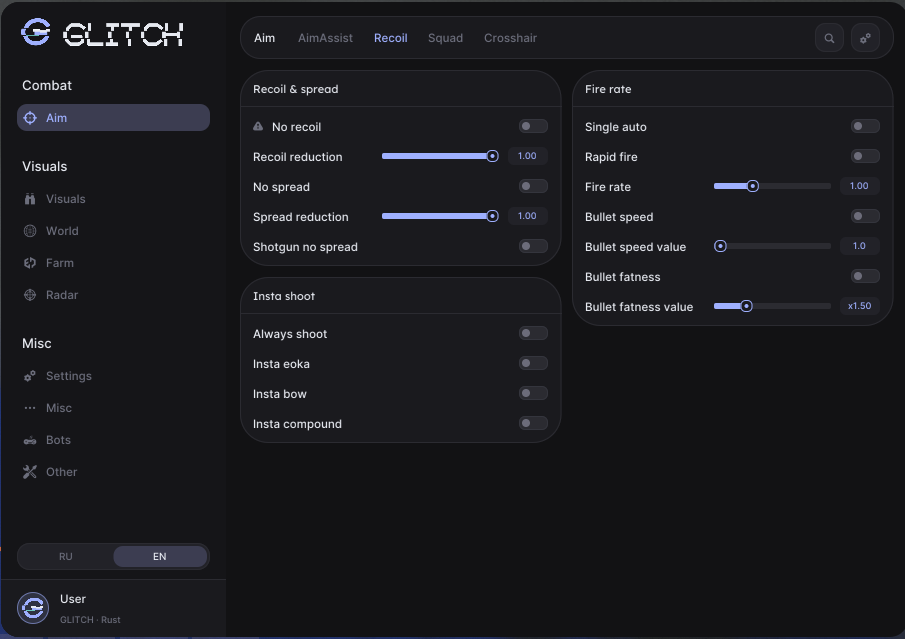Toggle the No spread switch

(x=533, y=186)
